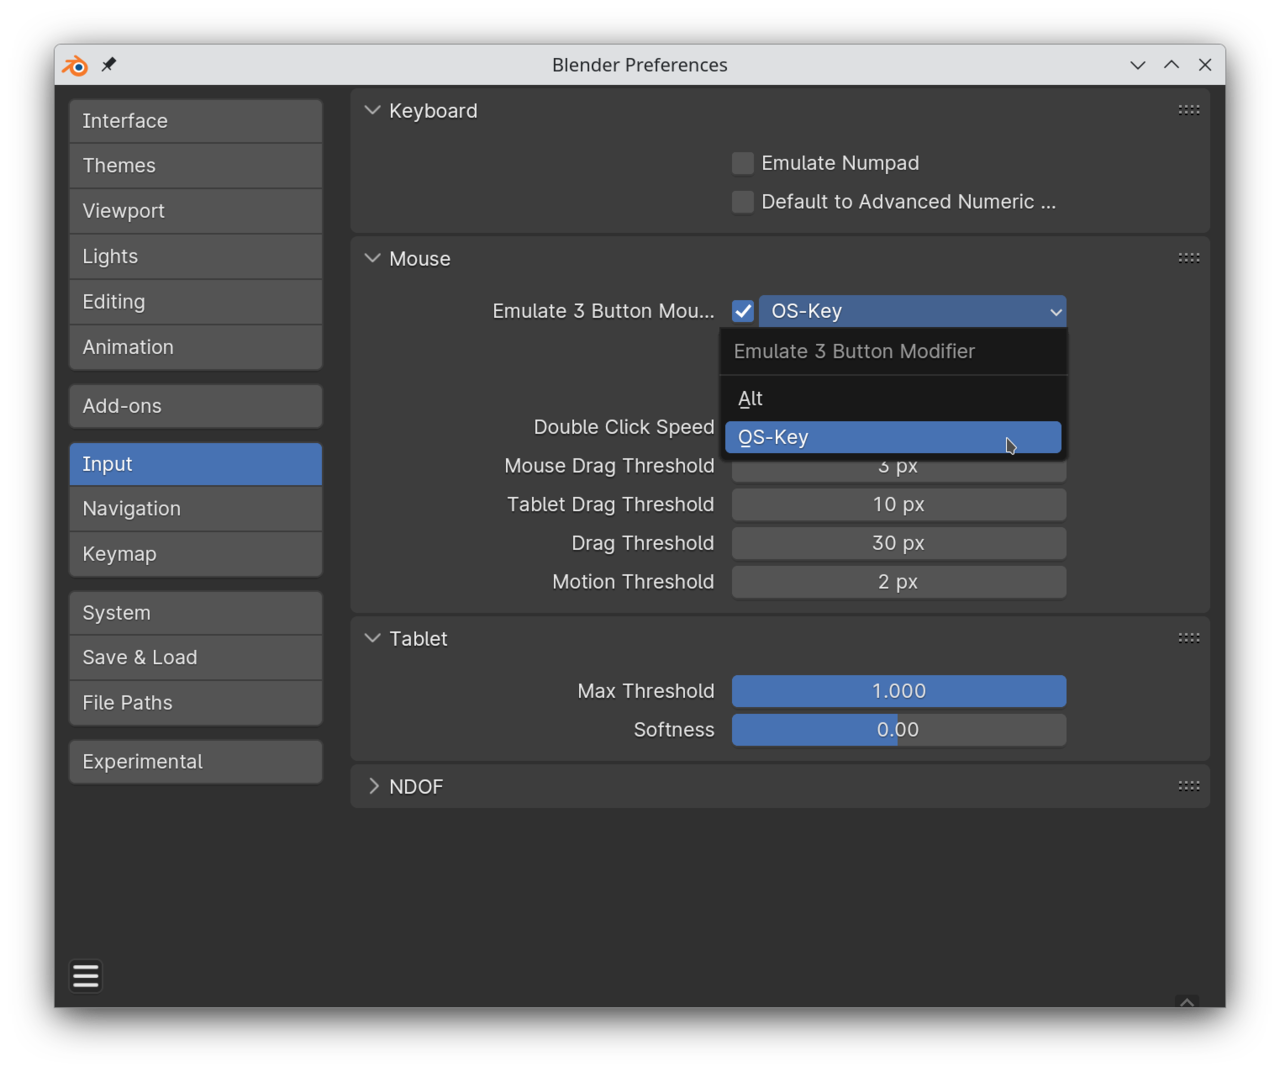Click the Tablet Drag Threshold field
This screenshot has height=1072, width=1280.
[x=899, y=505]
